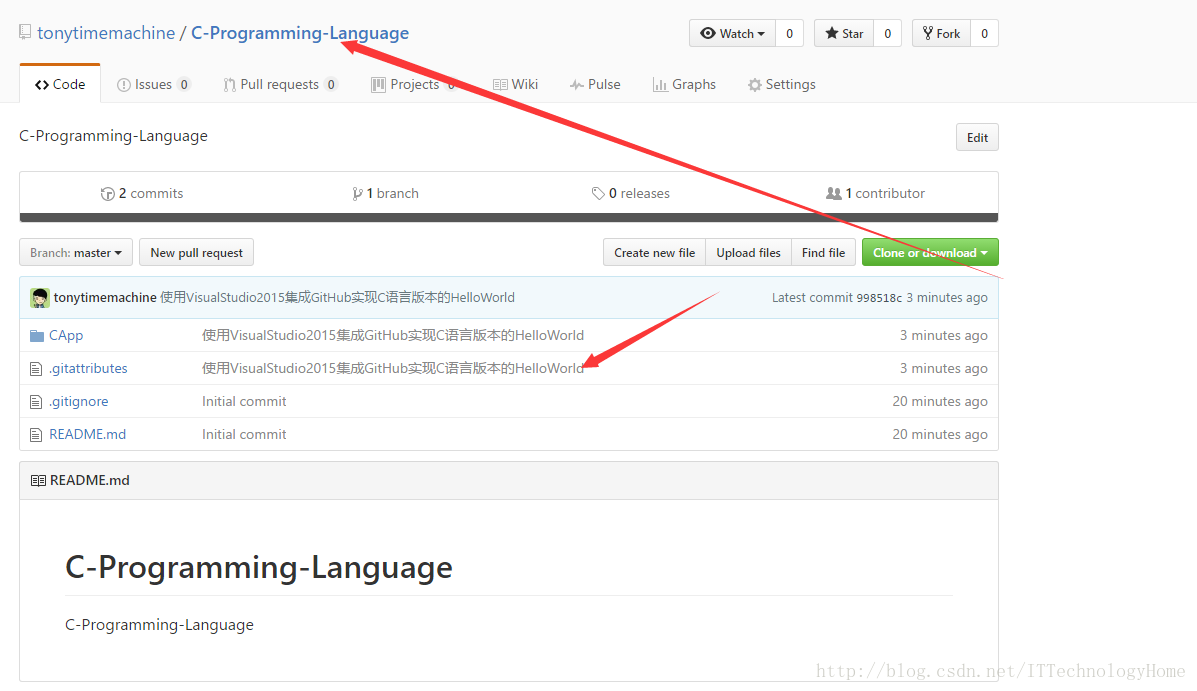This screenshot has height=691, width=1197.
Task: Open the Issues tab
Action: pyautogui.click(x=153, y=84)
